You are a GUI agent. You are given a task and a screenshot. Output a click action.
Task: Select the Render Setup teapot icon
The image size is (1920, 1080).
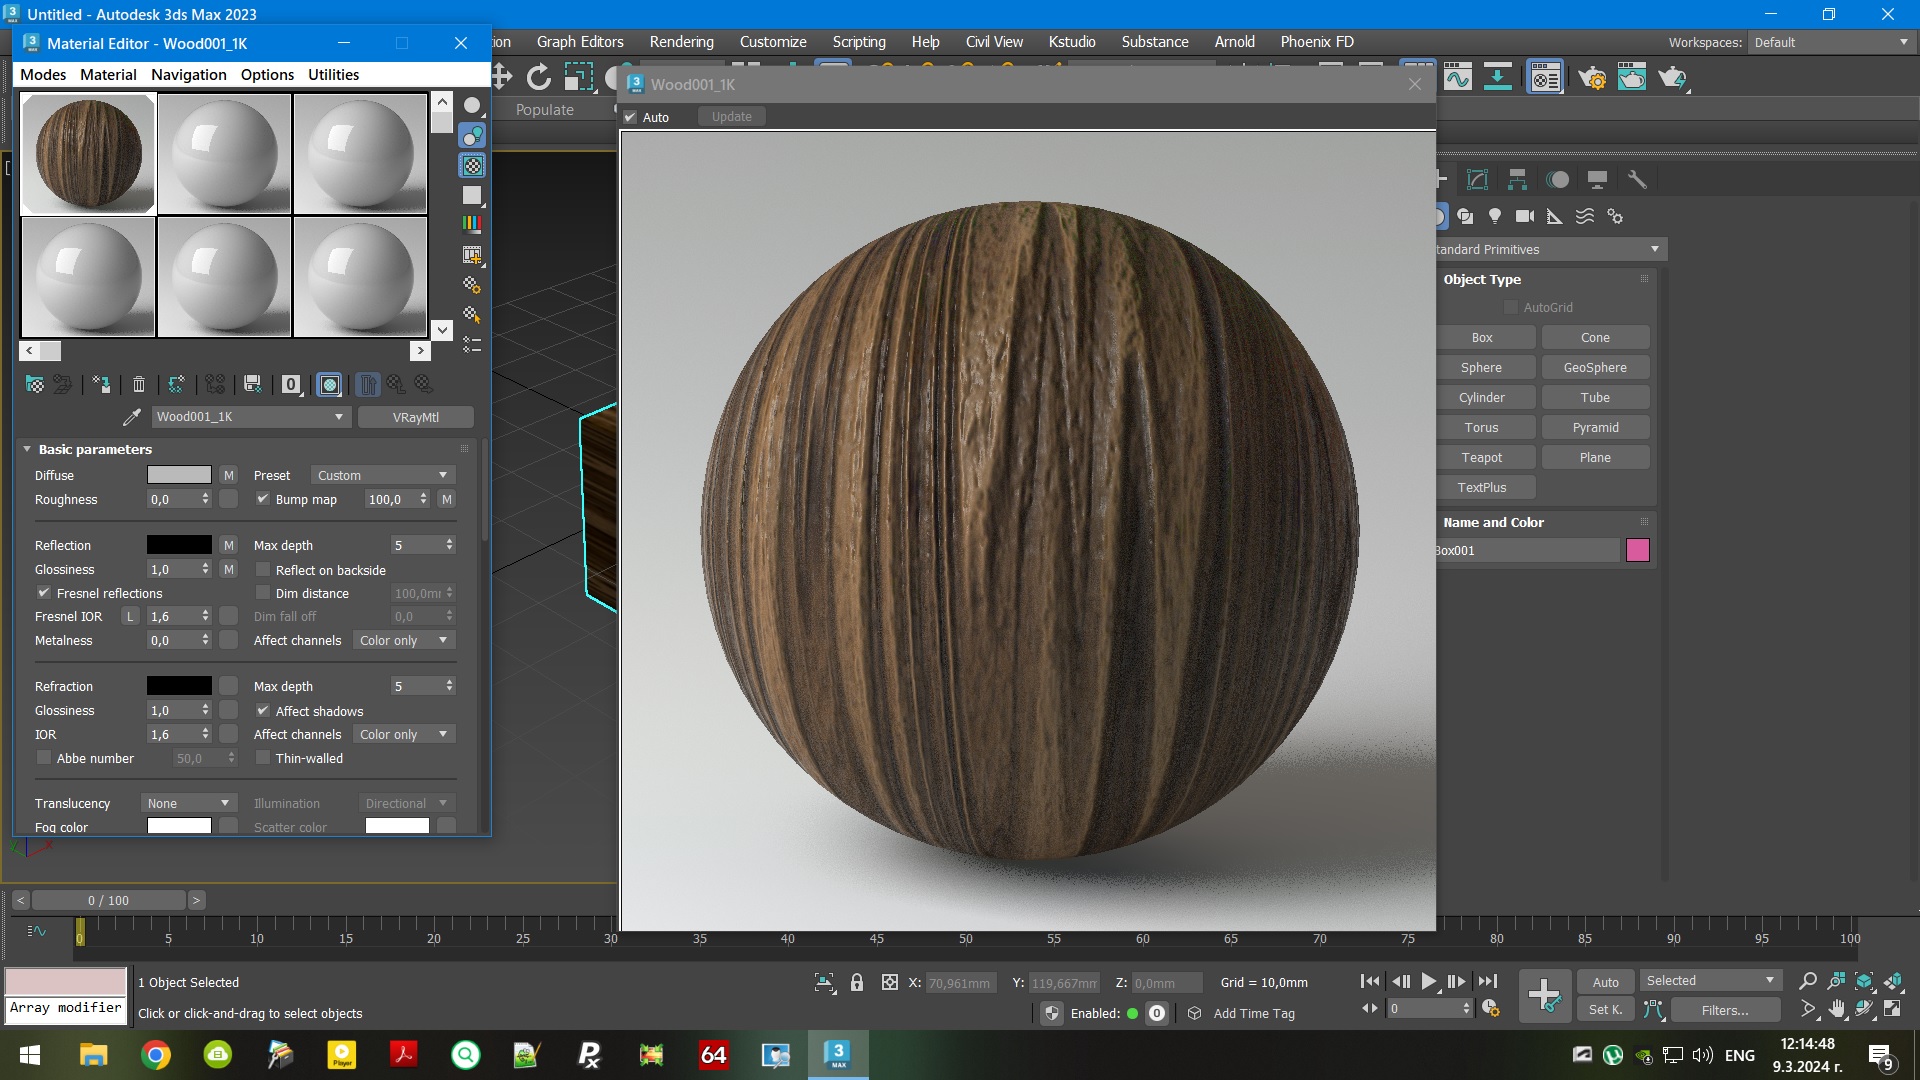(x=1593, y=78)
